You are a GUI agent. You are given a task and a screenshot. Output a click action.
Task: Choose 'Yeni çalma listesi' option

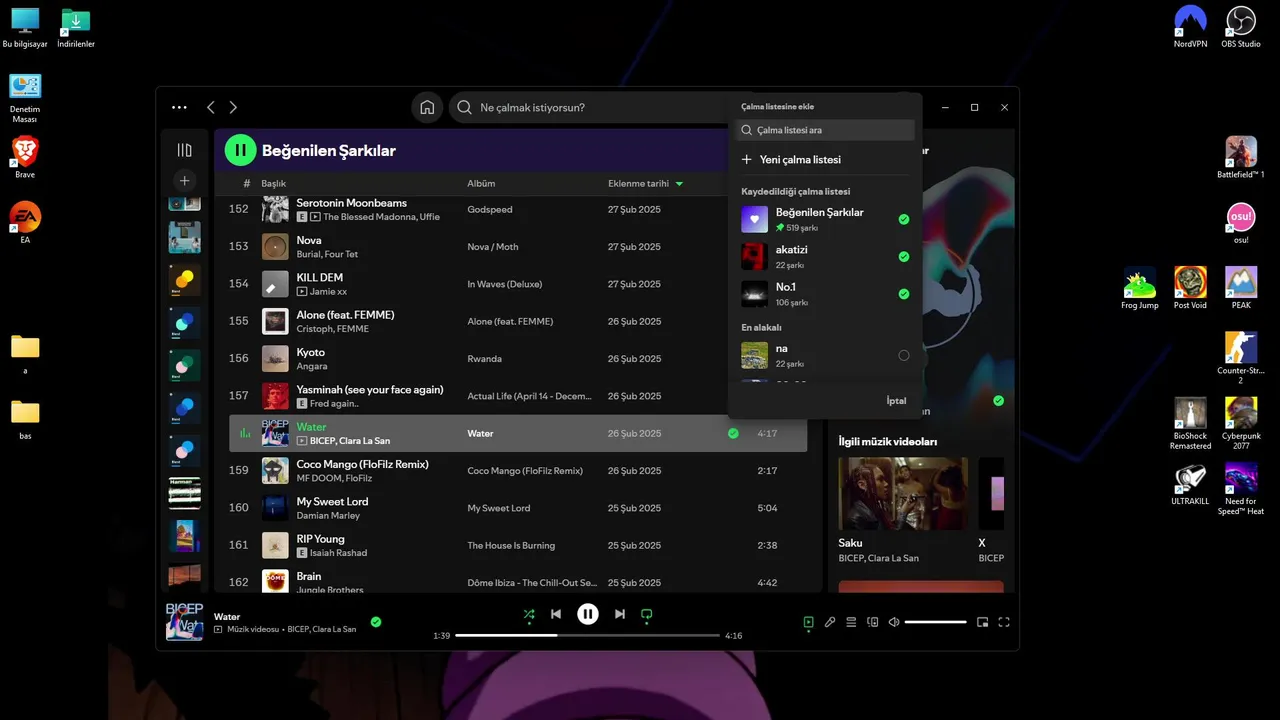[x=825, y=159]
